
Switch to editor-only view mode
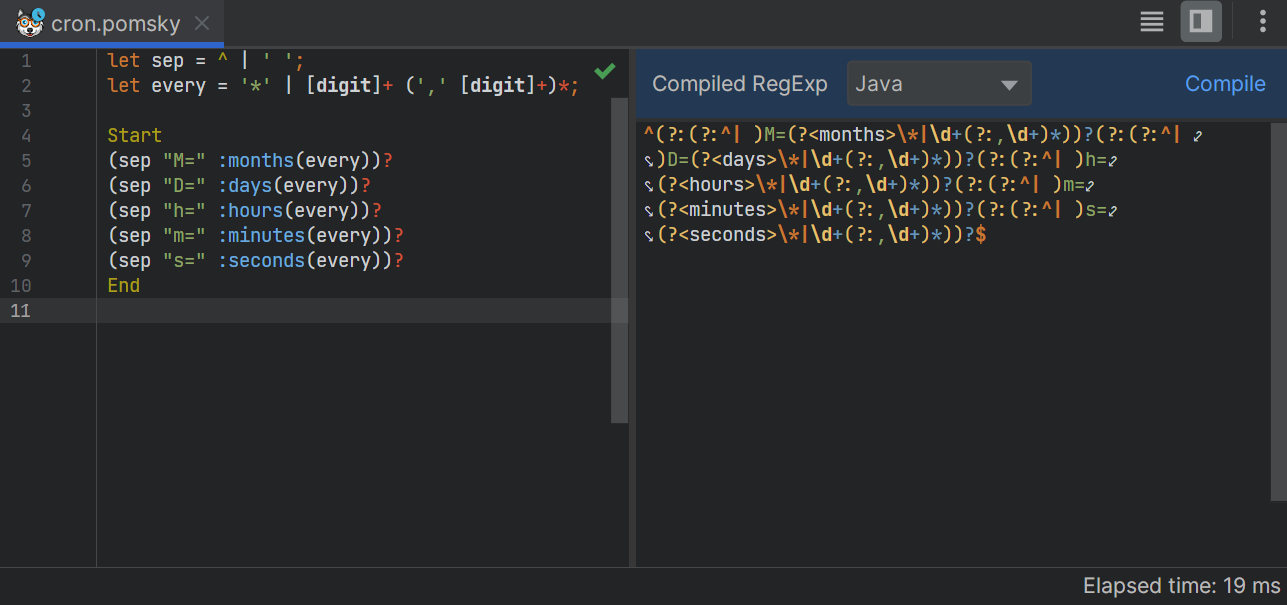[1152, 22]
